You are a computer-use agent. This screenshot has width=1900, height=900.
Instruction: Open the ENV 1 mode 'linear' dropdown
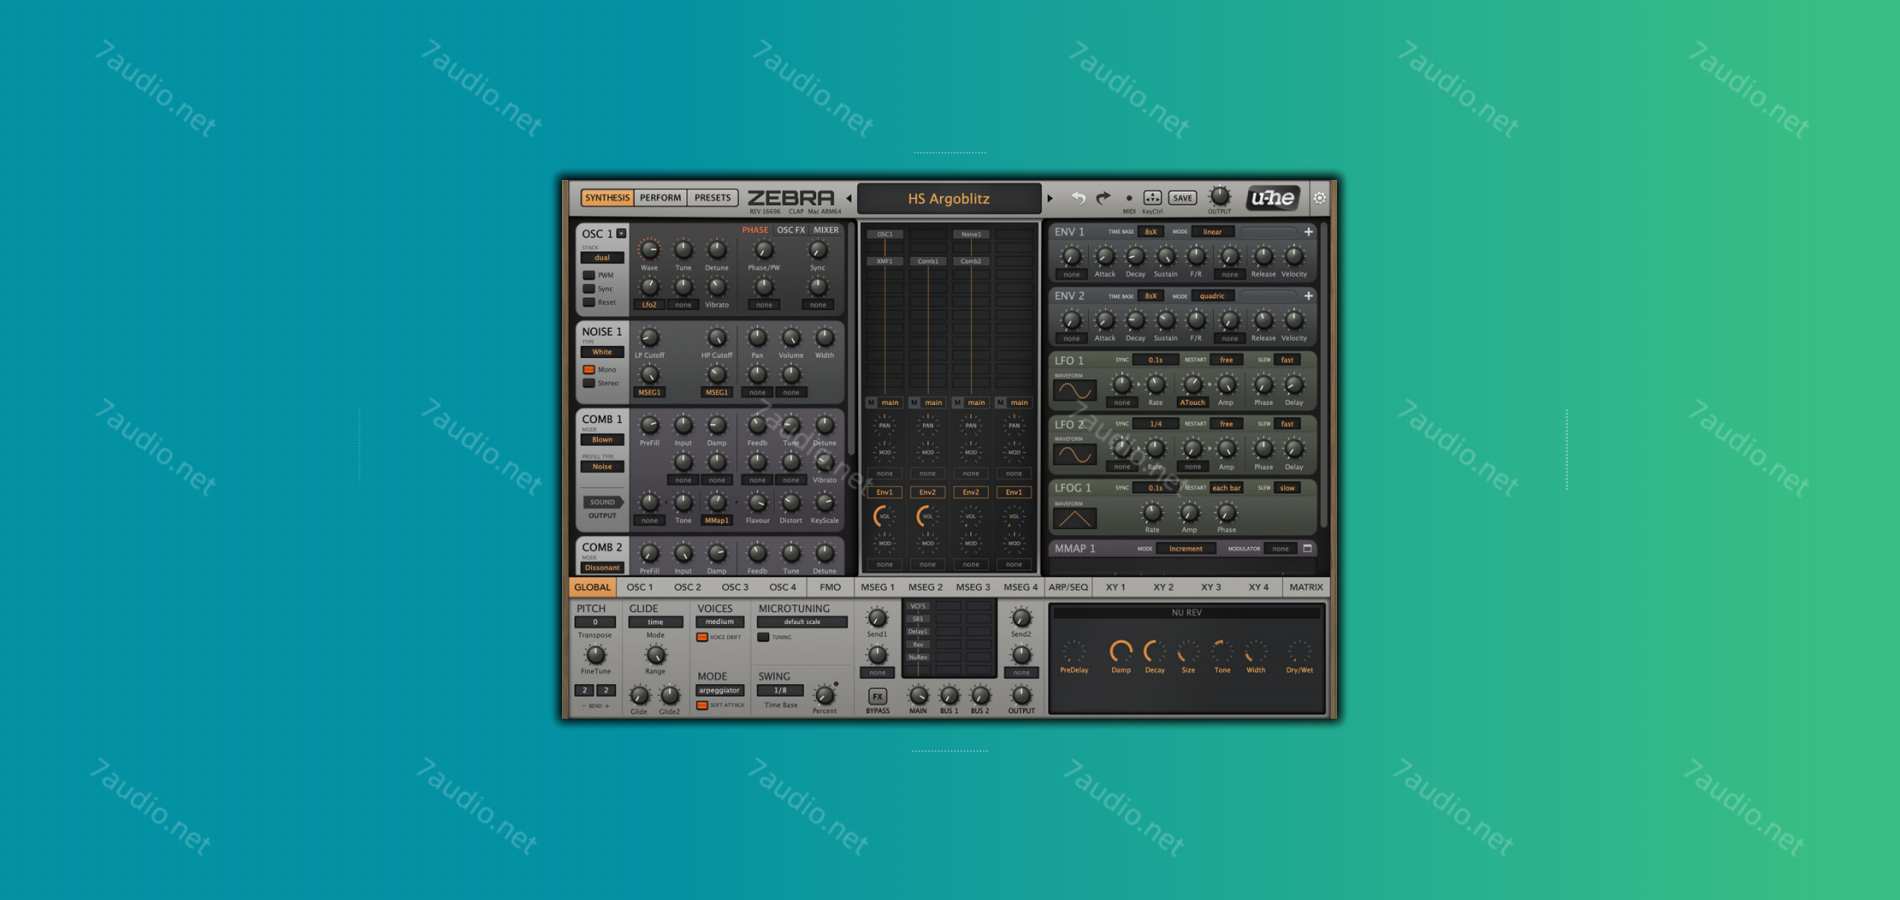1213,232
